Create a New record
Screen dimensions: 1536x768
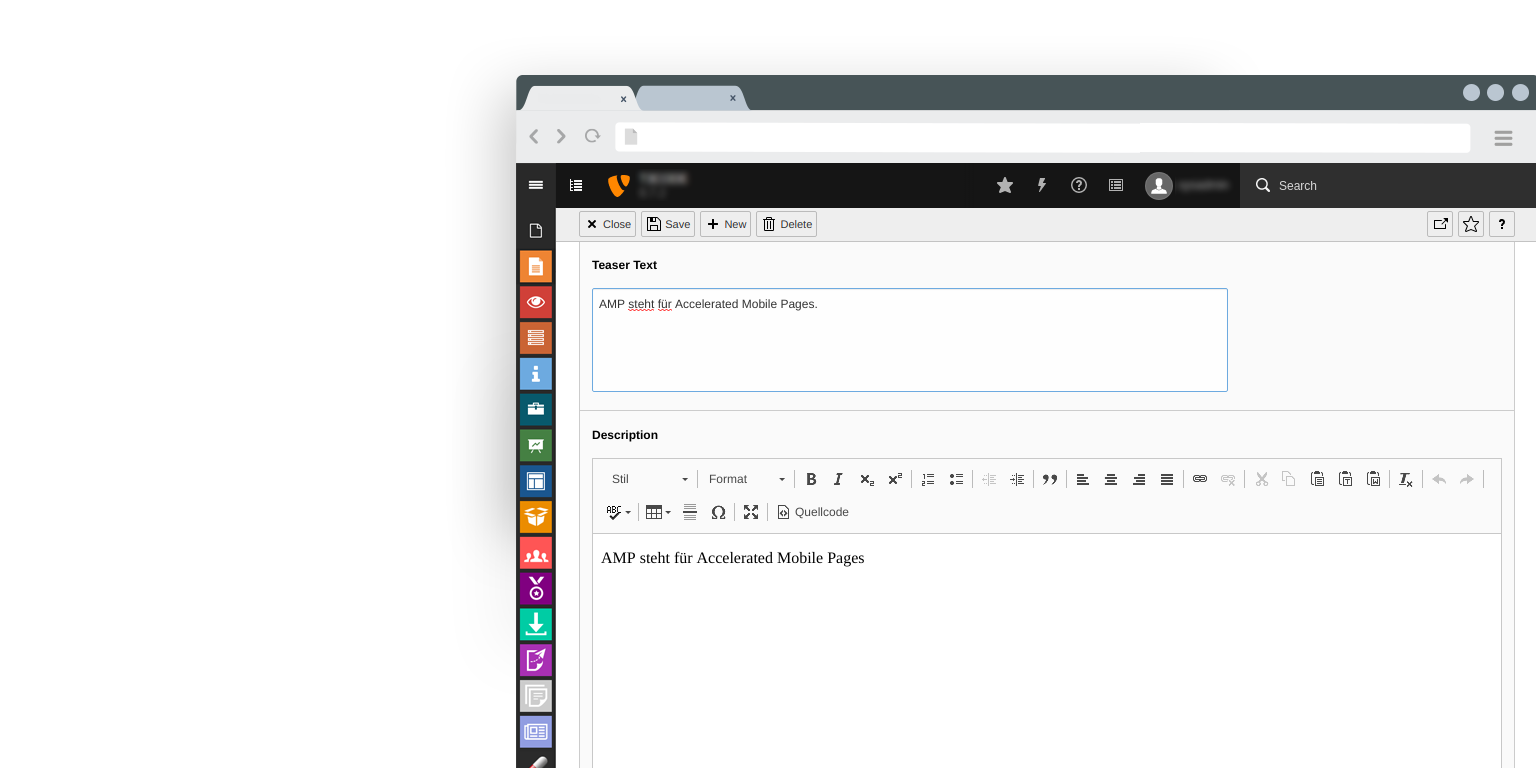tap(726, 224)
